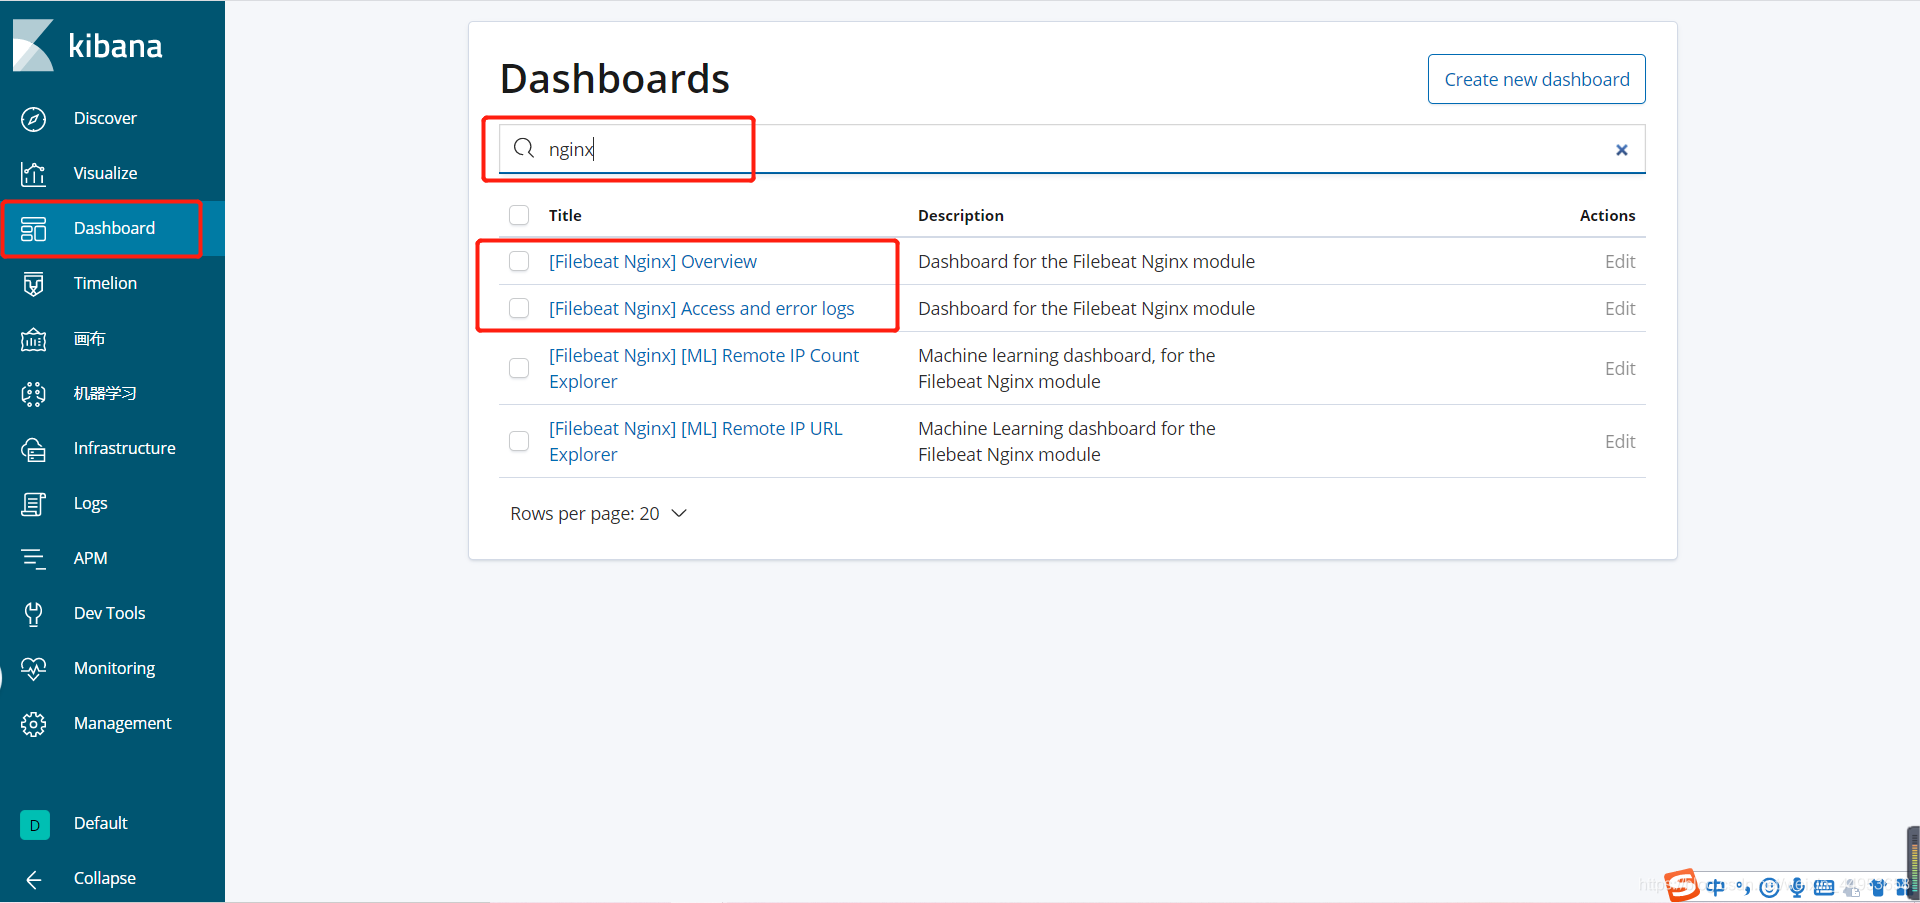Click Edit for Remote IP URL Explorer

pyautogui.click(x=1620, y=441)
